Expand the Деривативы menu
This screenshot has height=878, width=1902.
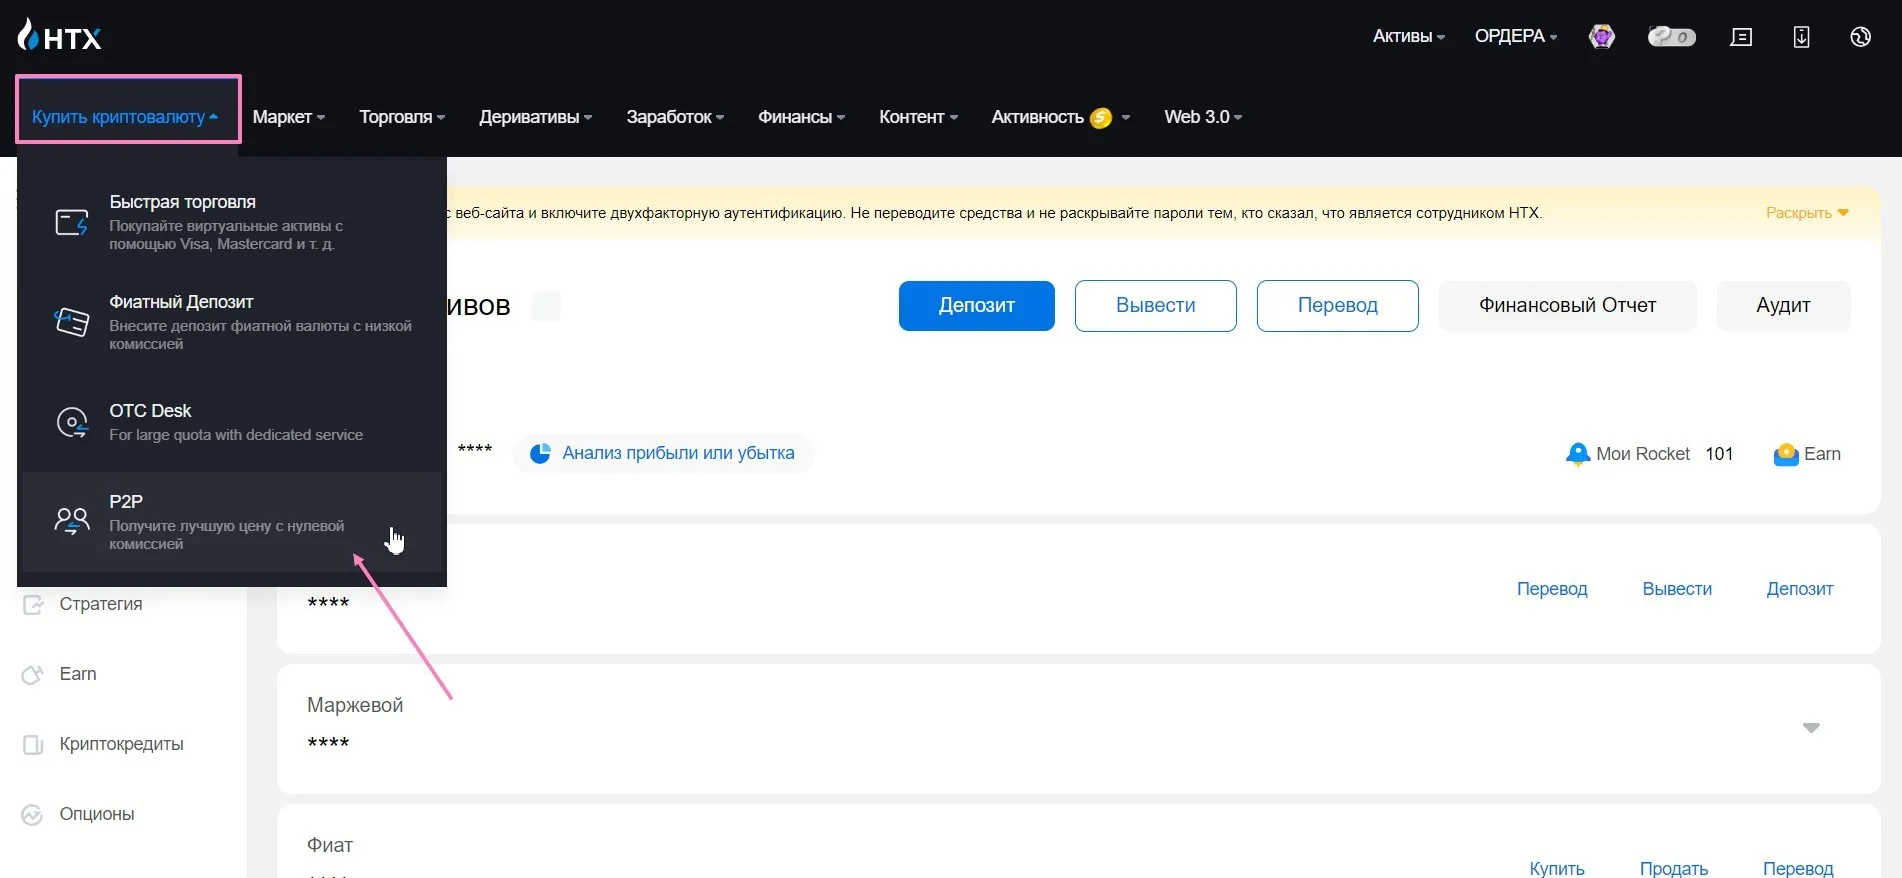(536, 117)
